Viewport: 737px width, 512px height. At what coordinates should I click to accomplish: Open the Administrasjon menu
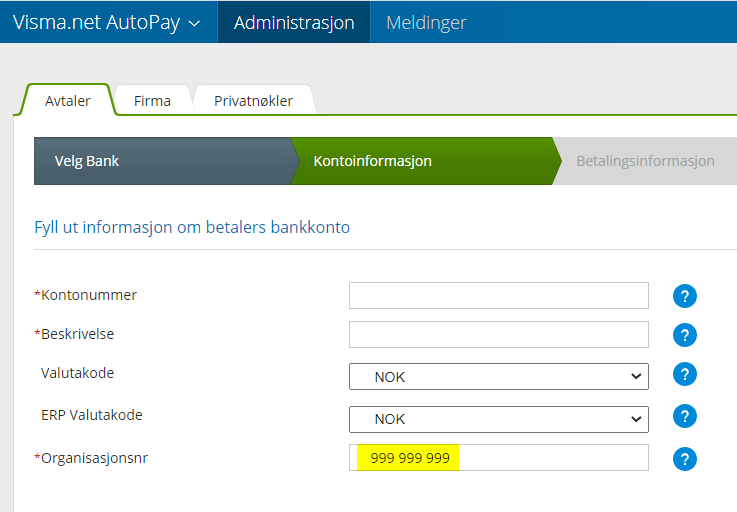point(294,22)
